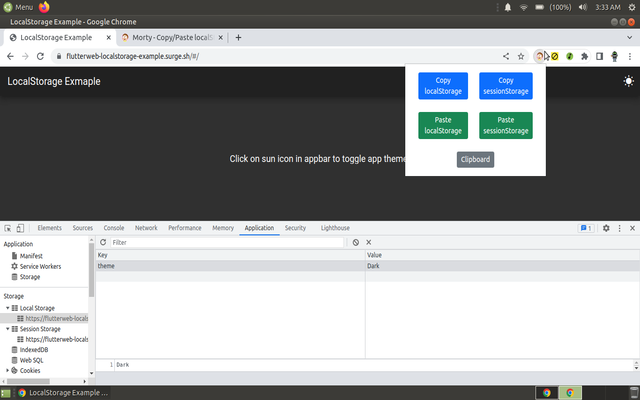This screenshot has width=640, height=400.
Task: Collapse the Local Storage tree node
Action: 8,308
